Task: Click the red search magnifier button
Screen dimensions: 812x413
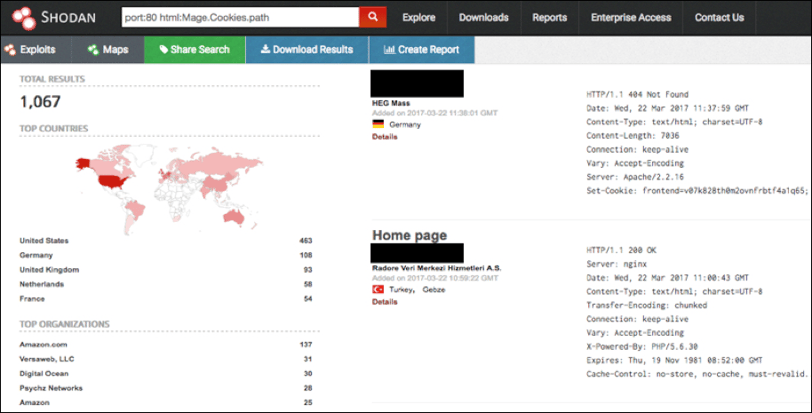Action: (373, 17)
